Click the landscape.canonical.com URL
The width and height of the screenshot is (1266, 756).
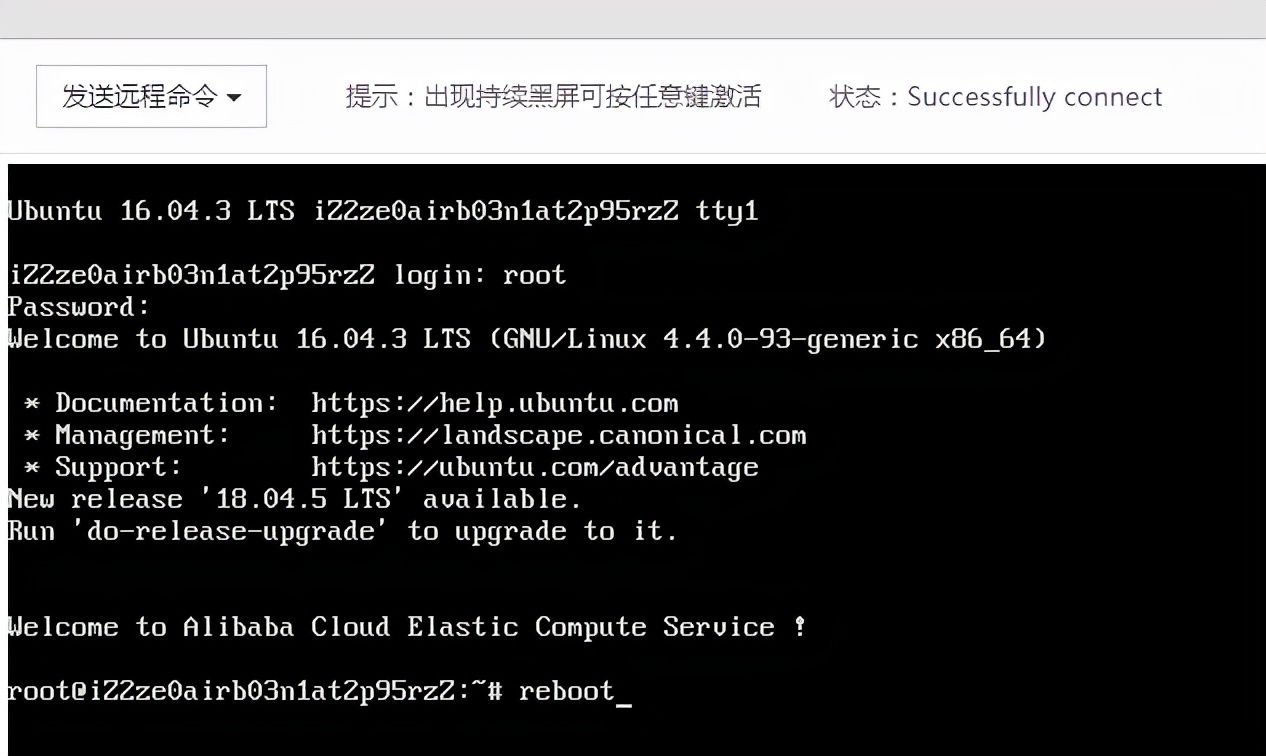(558, 435)
